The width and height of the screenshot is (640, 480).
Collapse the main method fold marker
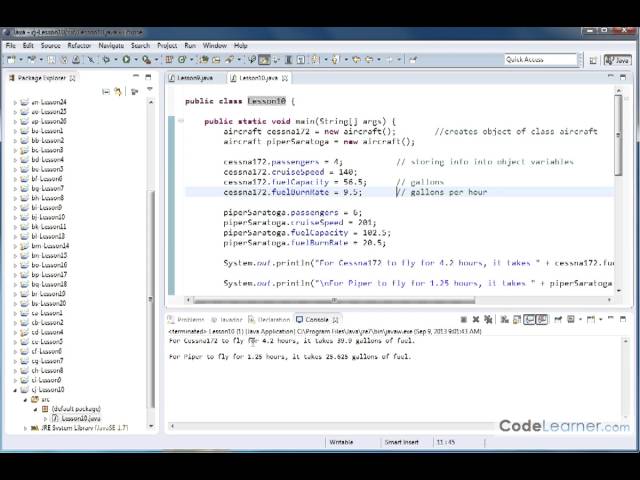181,121
